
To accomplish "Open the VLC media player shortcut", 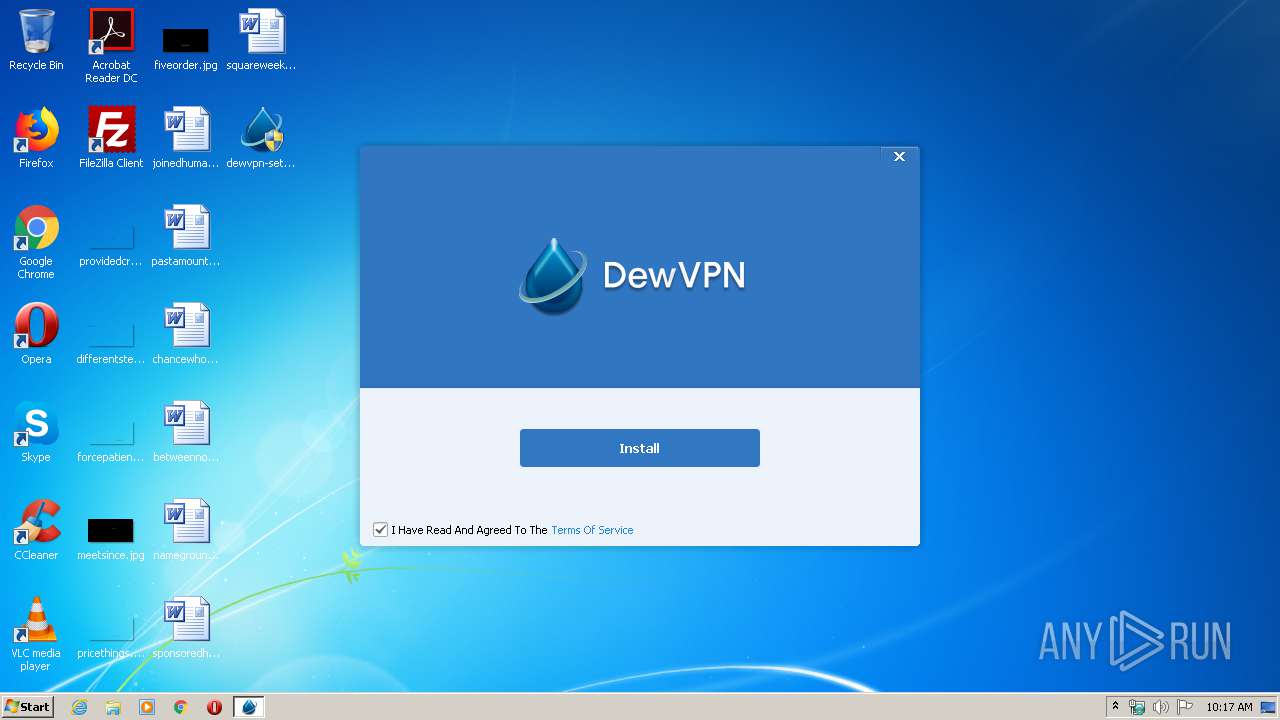I will (36, 634).
